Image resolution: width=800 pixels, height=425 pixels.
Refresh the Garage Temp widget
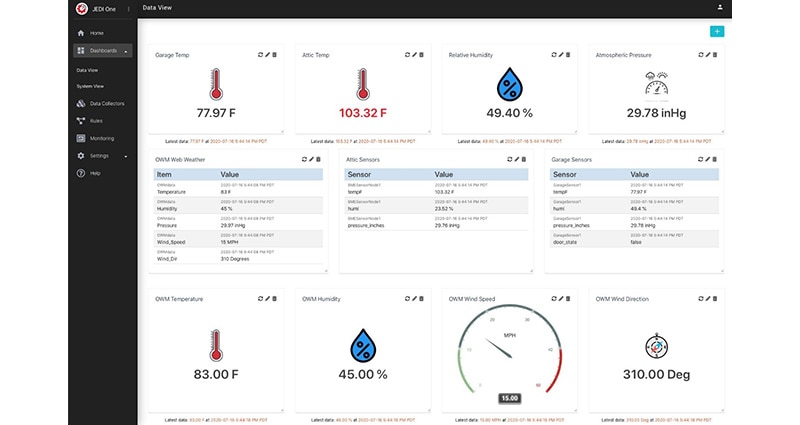pyautogui.click(x=260, y=55)
